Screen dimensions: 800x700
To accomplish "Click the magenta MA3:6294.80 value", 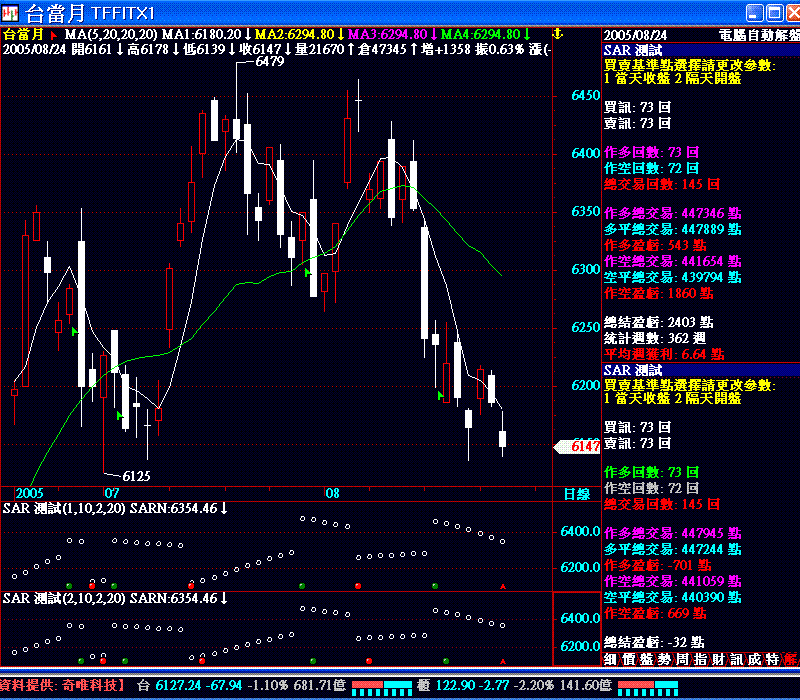I will (387, 35).
